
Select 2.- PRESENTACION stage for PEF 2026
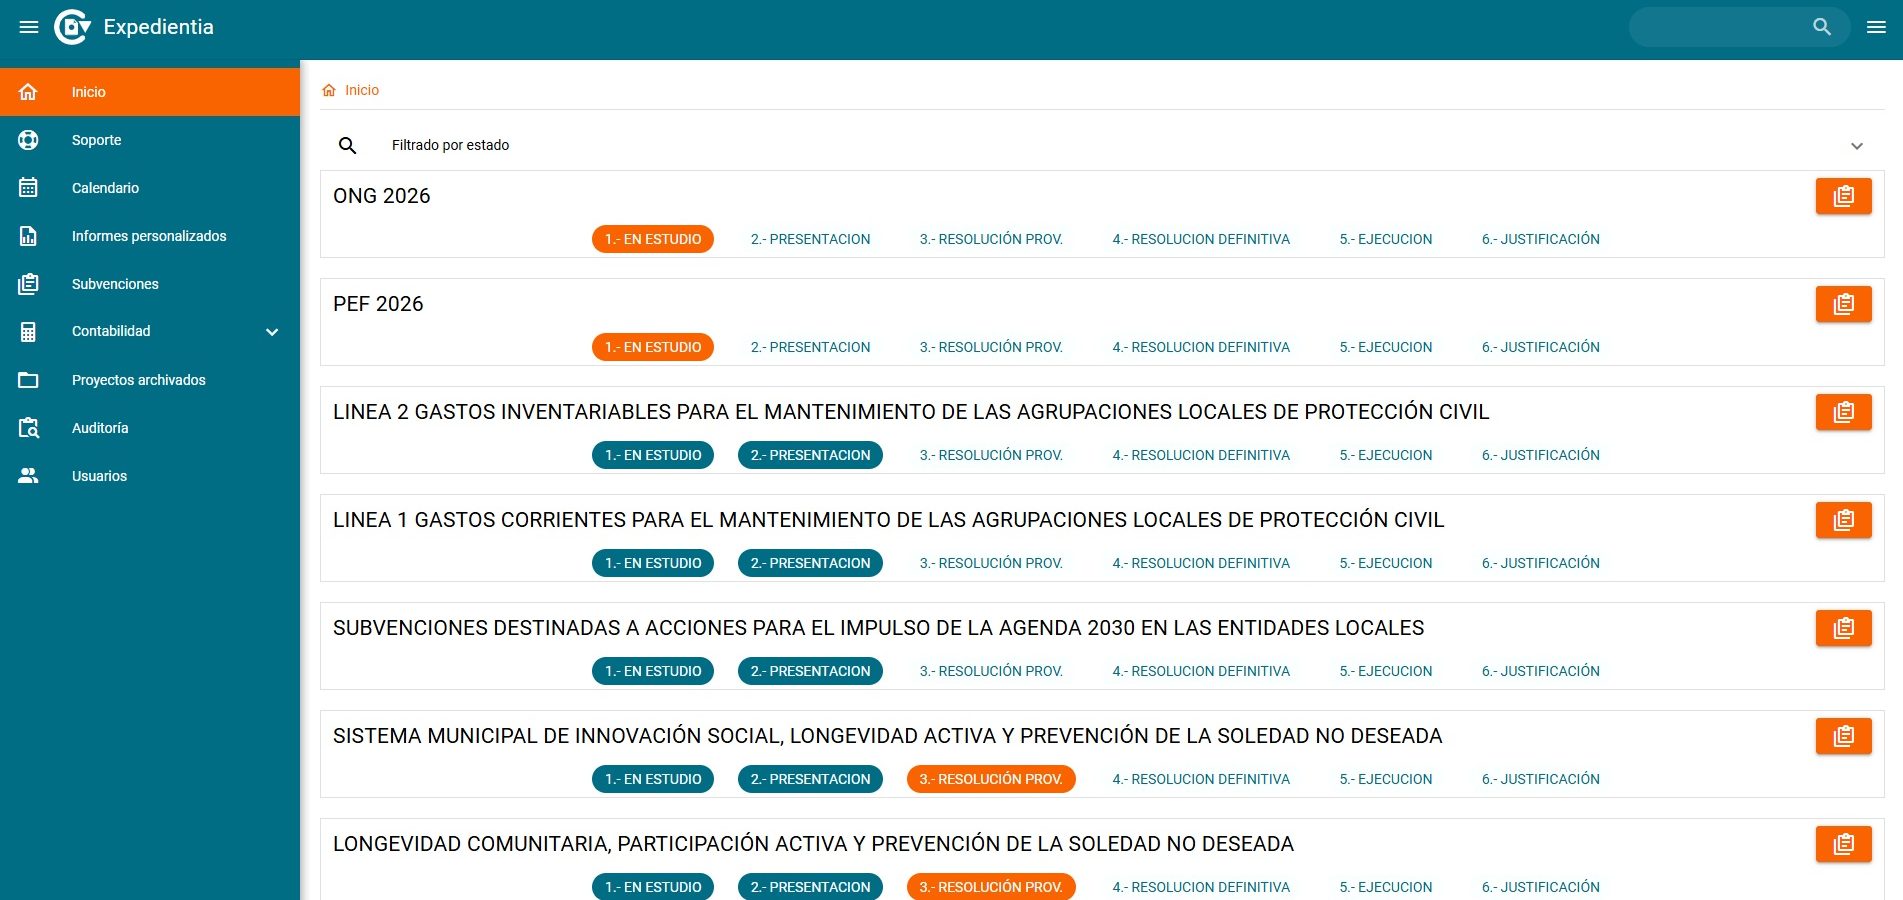tap(810, 347)
